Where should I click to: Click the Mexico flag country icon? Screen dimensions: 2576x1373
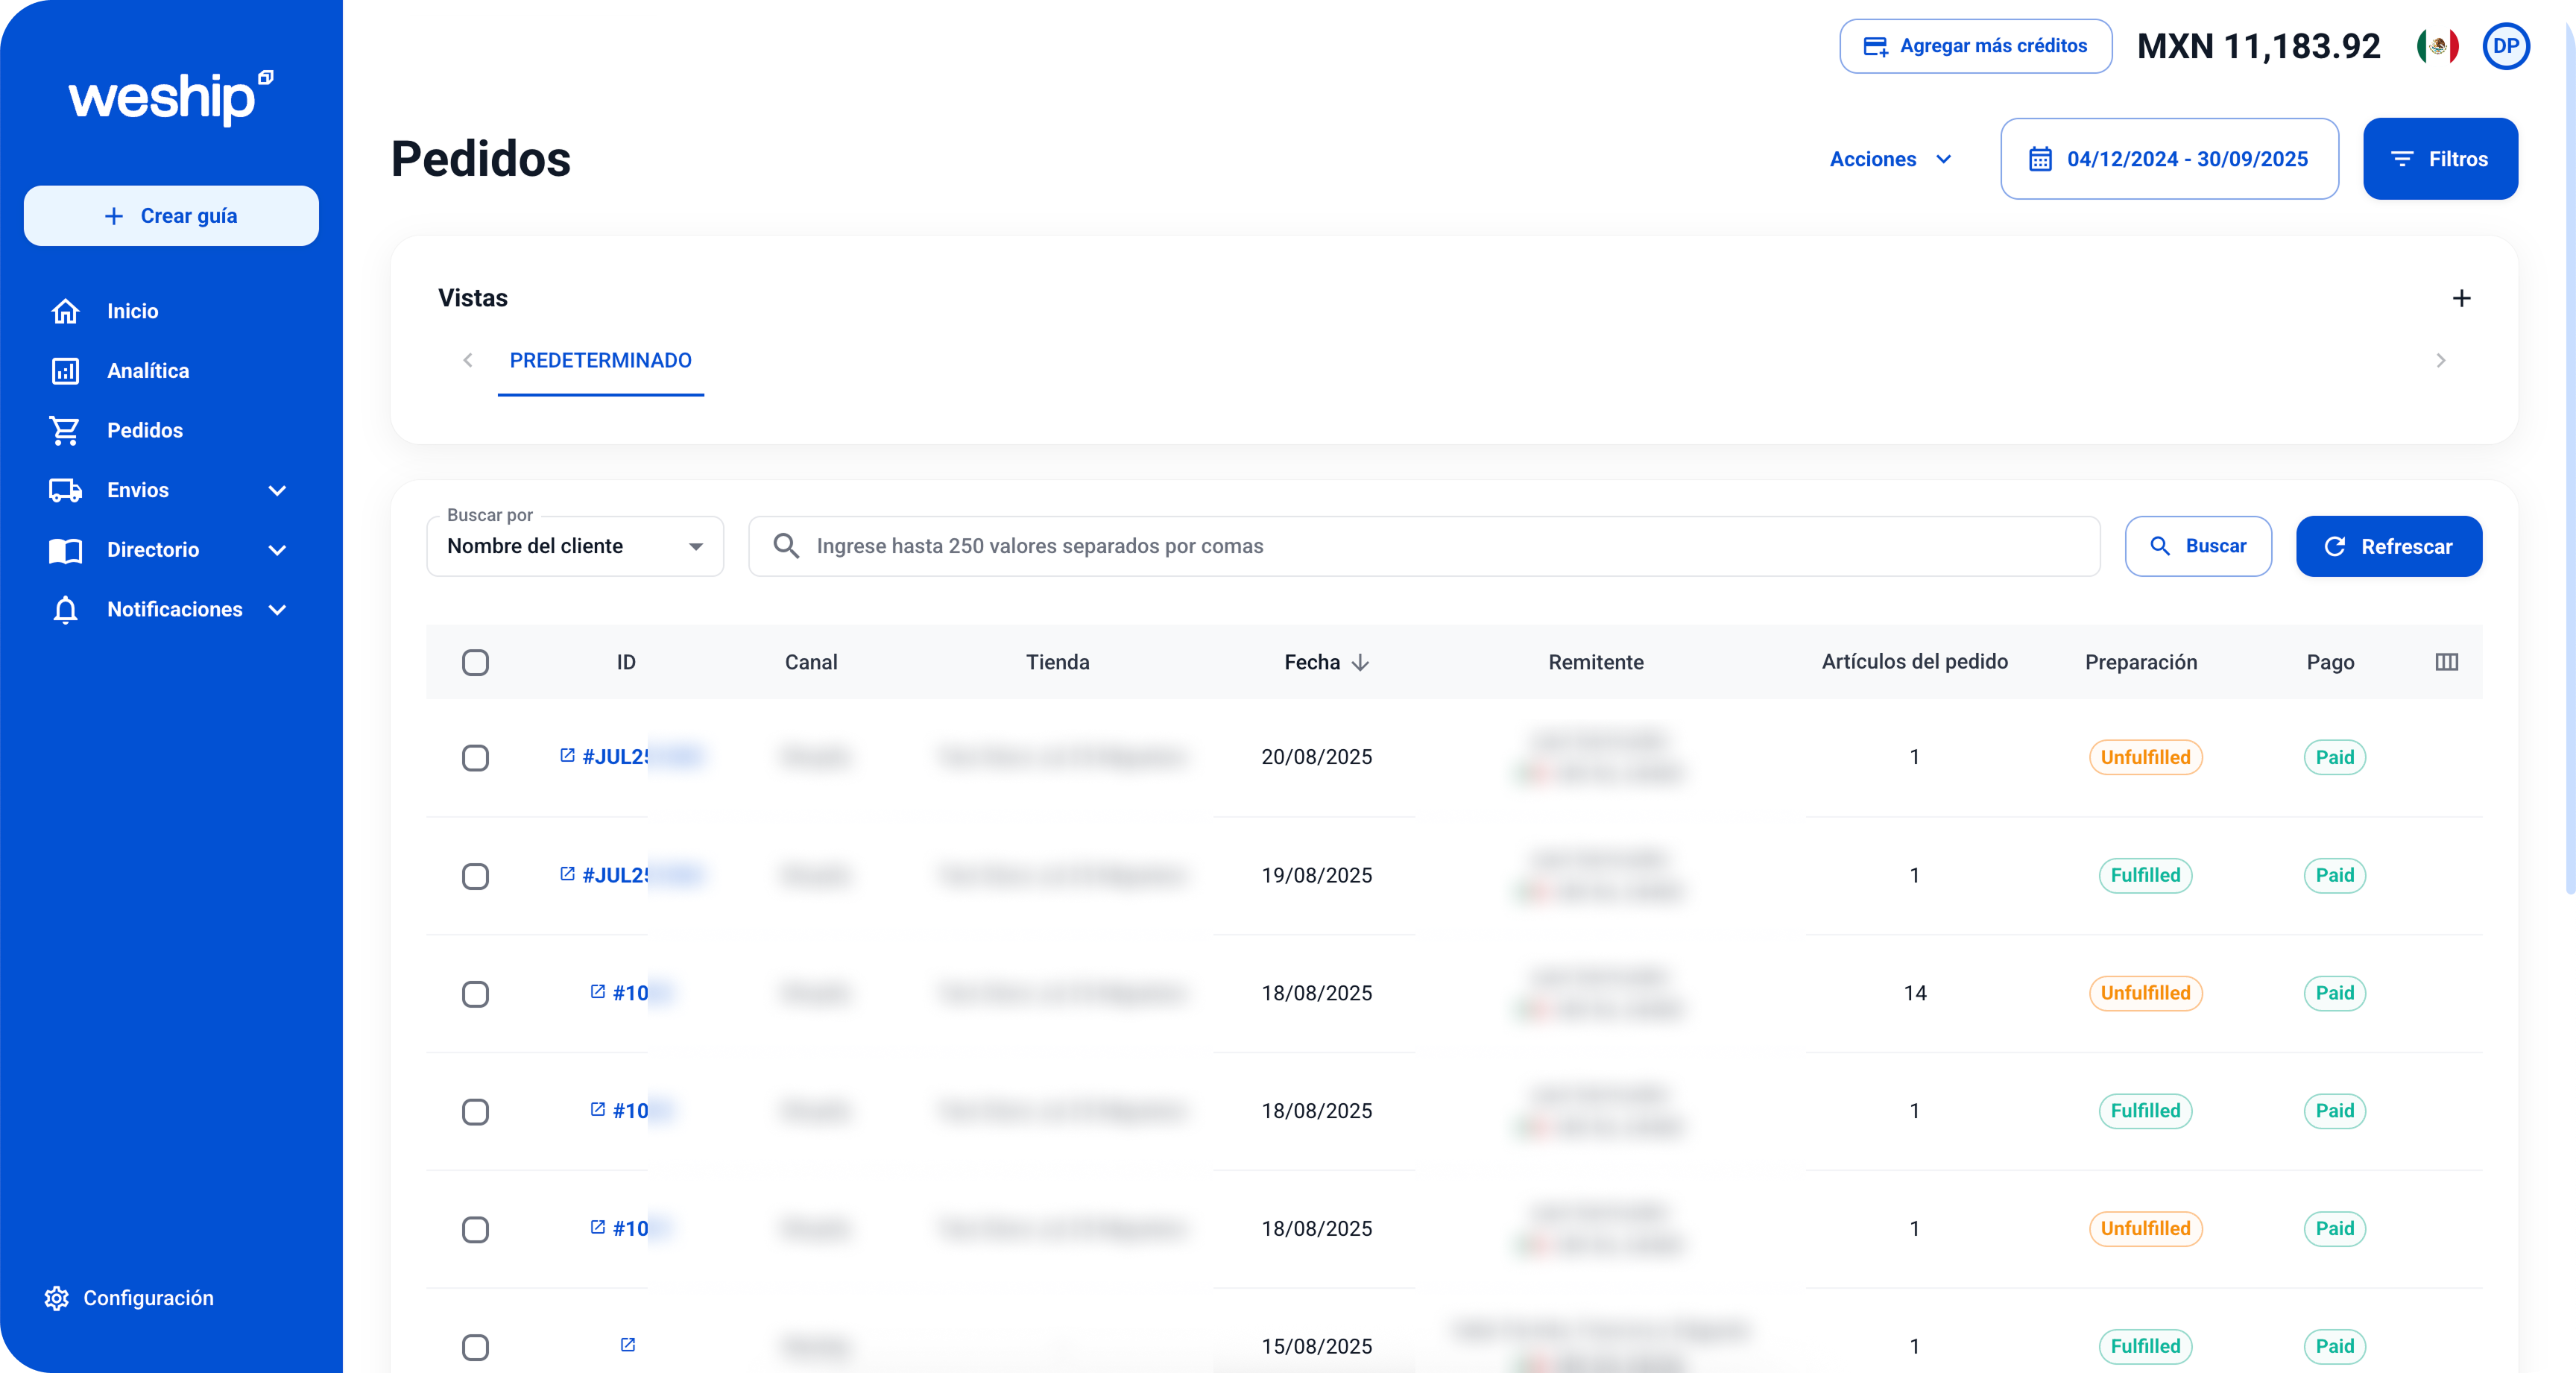coord(2437,46)
